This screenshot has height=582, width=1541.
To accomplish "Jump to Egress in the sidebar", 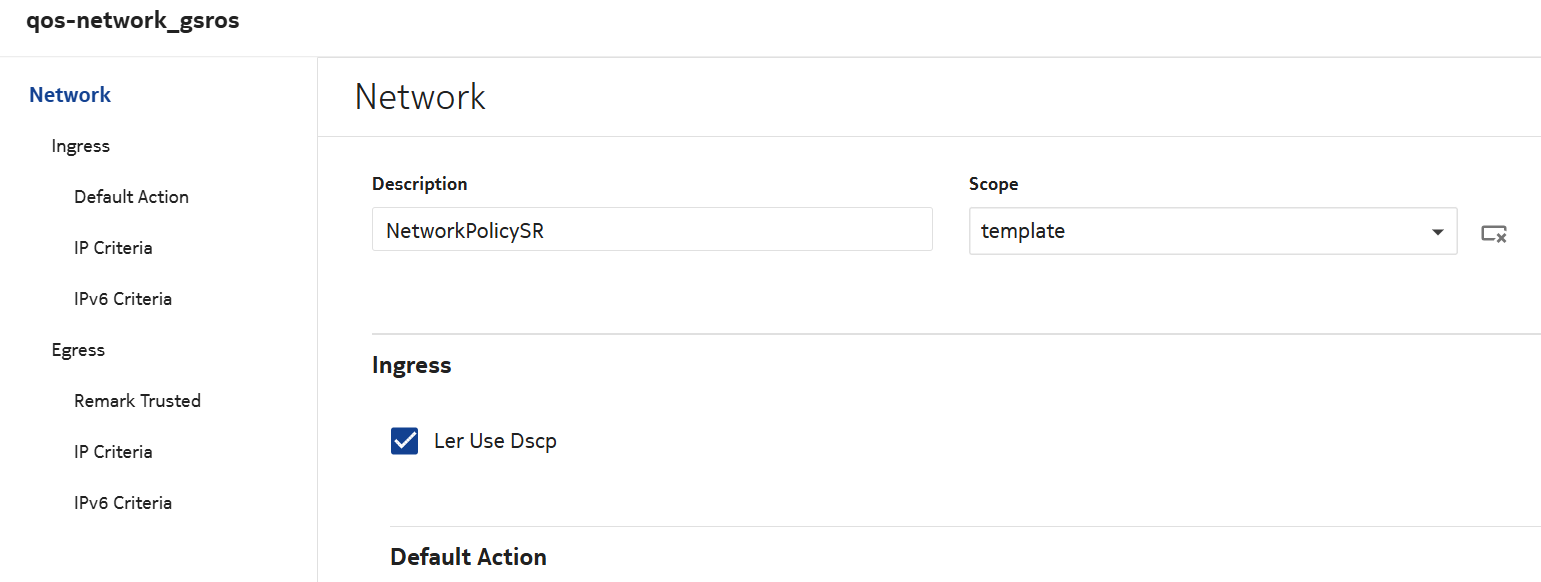I will [x=78, y=350].
